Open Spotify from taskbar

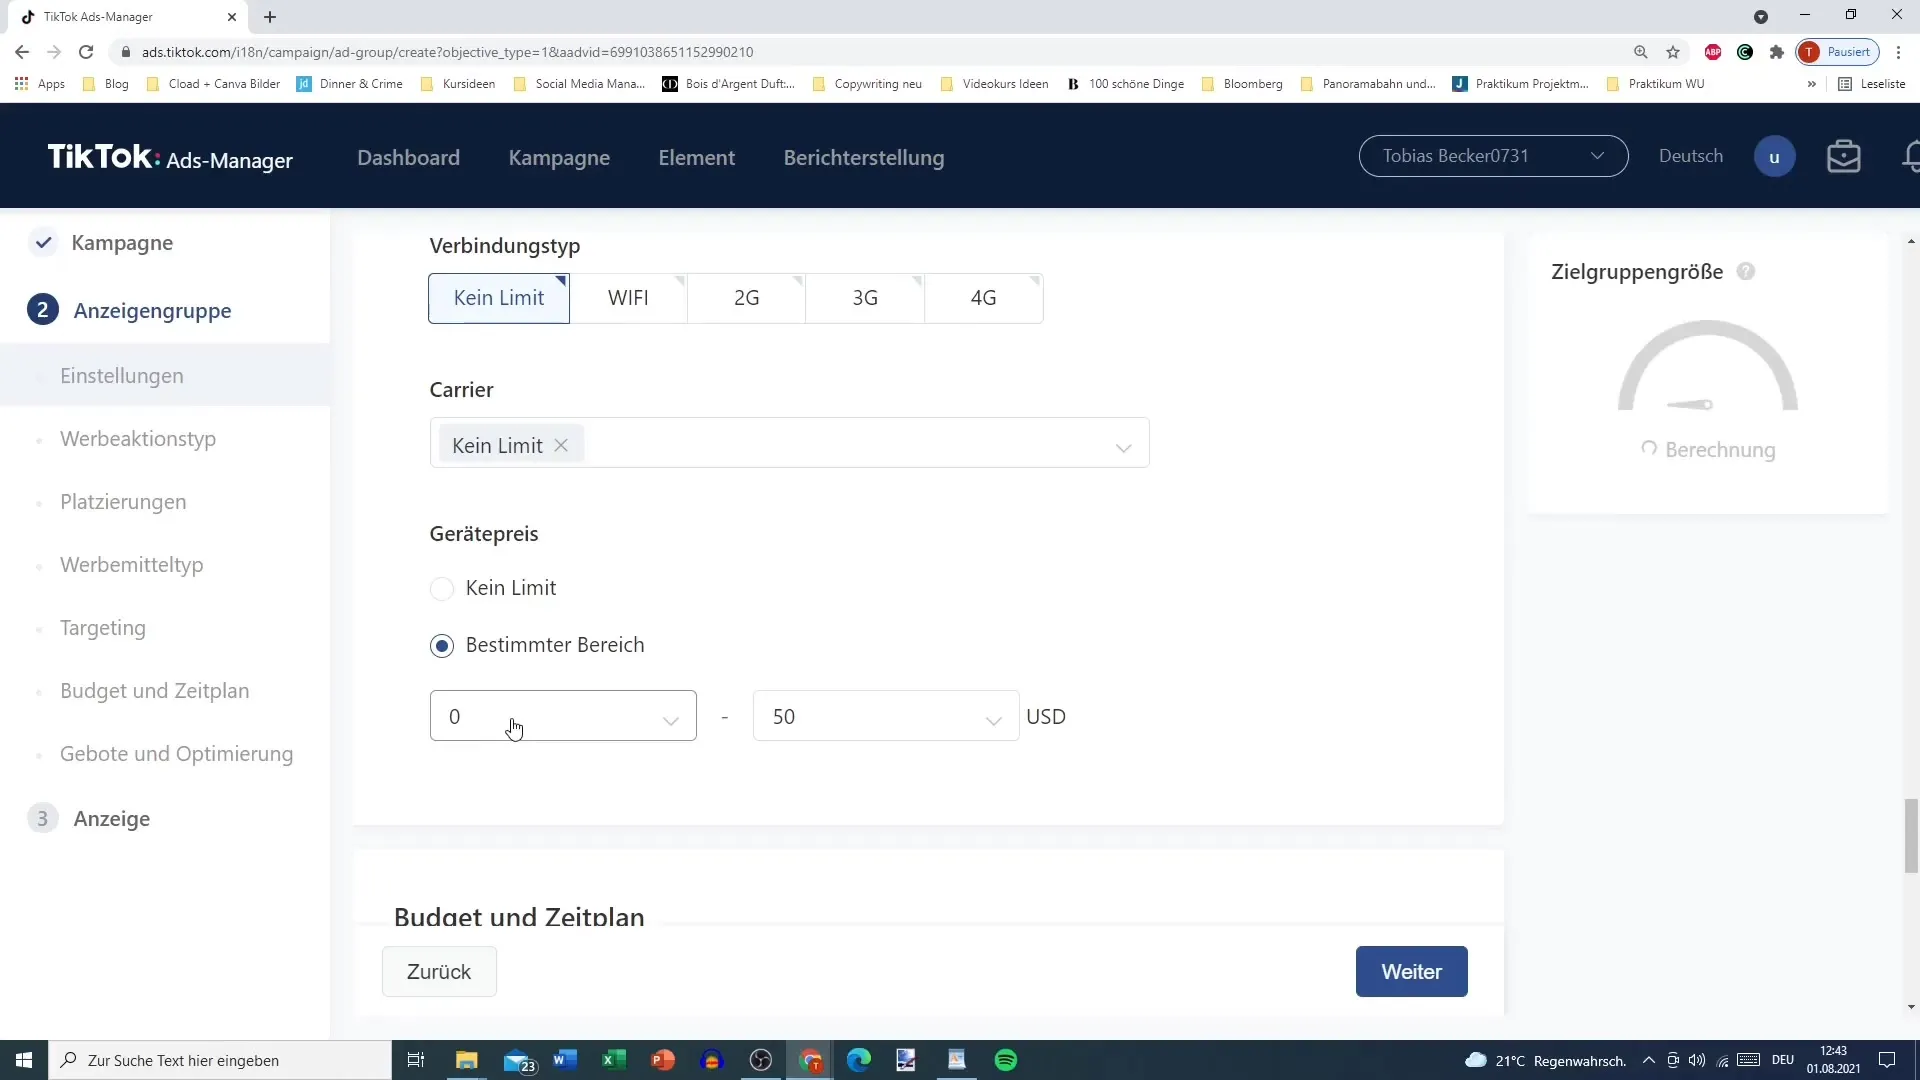pos(1006,1060)
